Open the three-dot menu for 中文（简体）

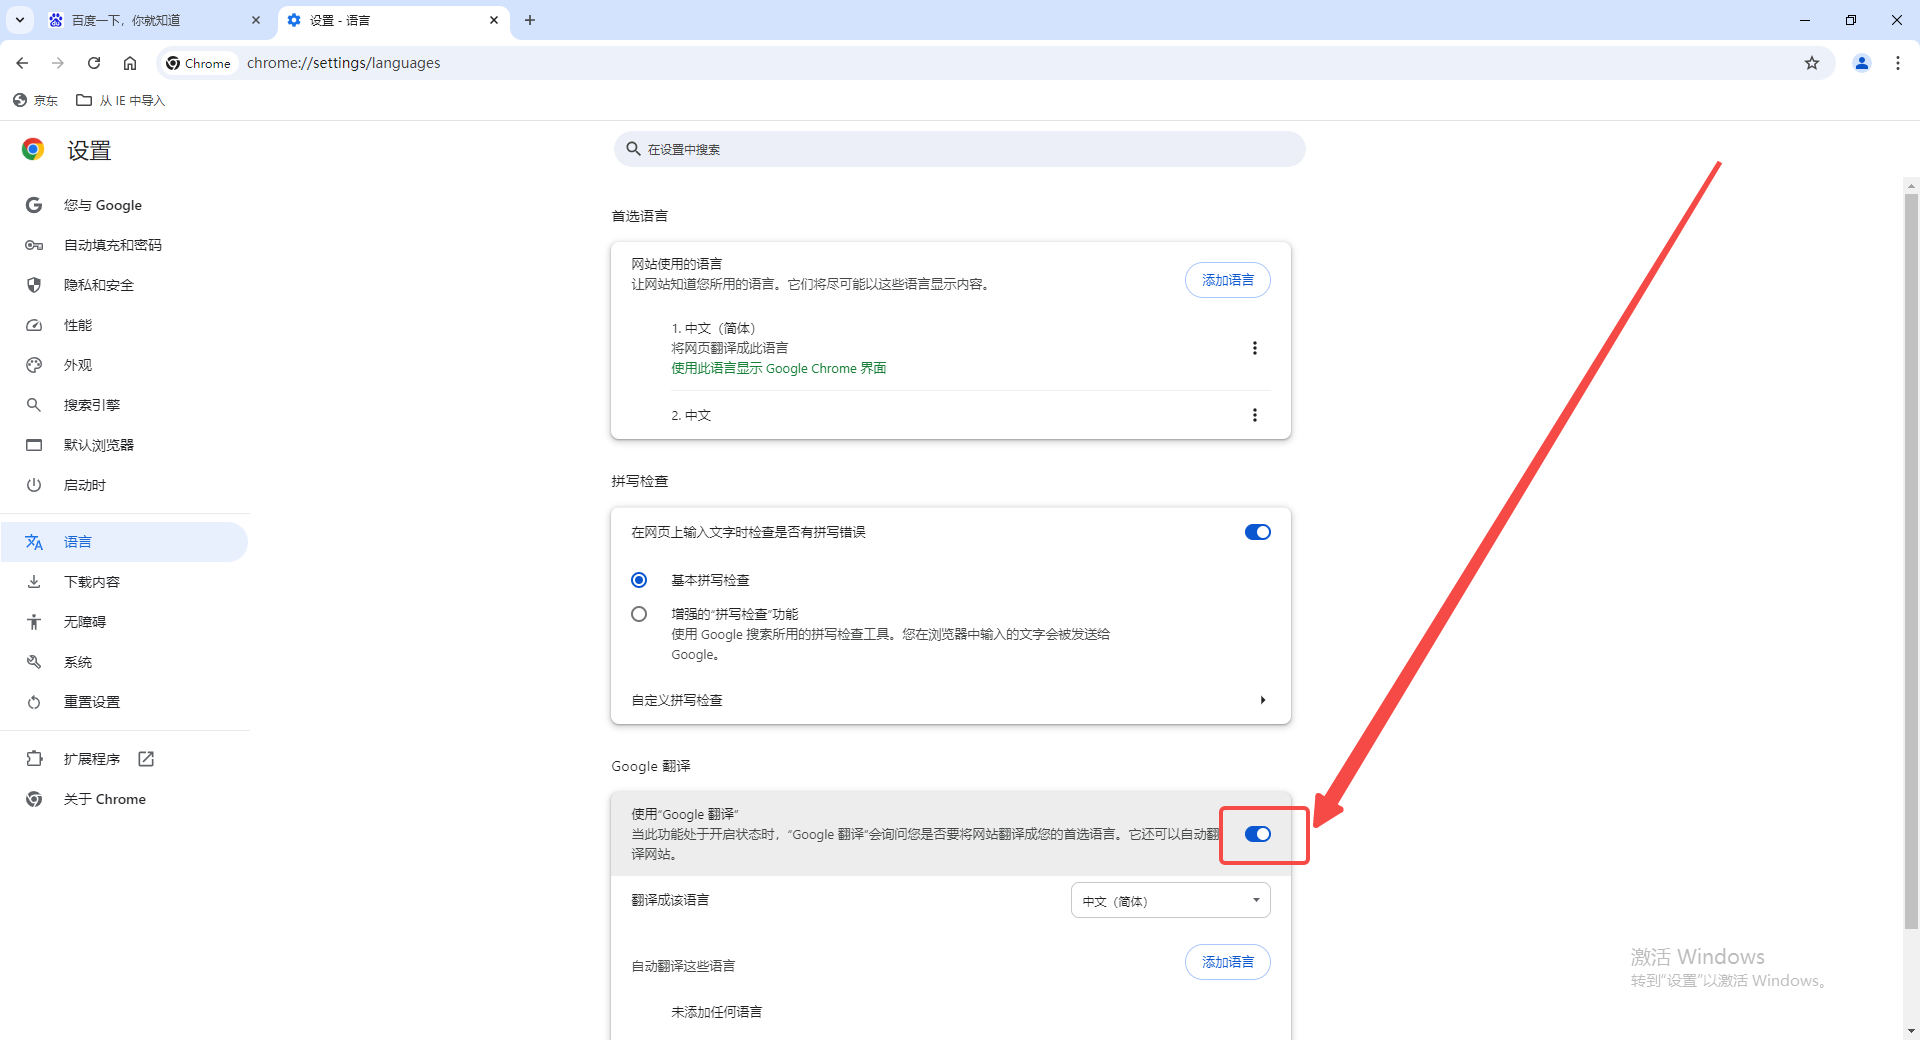click(x=1255, y=348)
